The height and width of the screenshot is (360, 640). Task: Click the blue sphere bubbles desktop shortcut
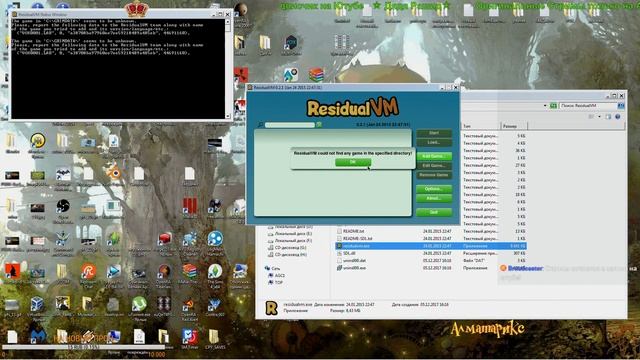(x=215, y=238)
